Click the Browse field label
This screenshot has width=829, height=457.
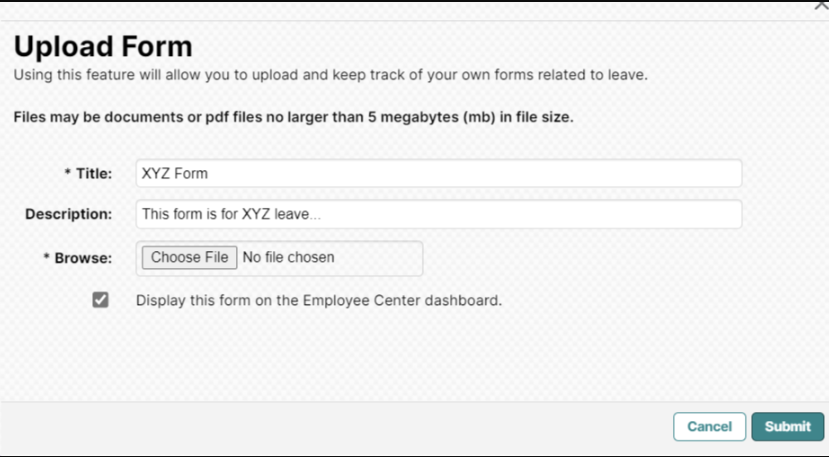83,258
